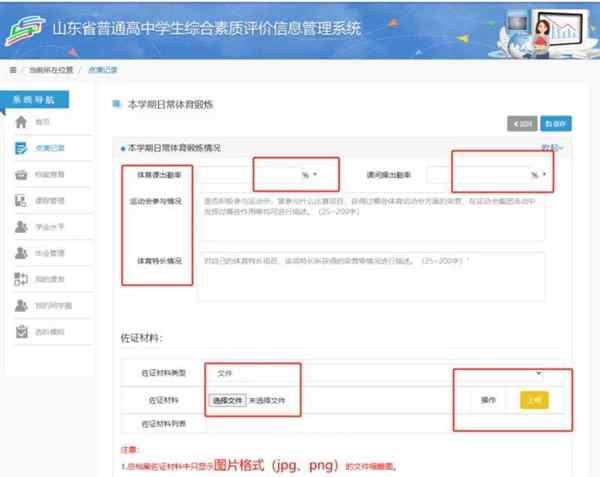Screen dimensions: 600x477
Task: Click the clipboard-check icon at sidebar bottom
Action: point(22,331)
